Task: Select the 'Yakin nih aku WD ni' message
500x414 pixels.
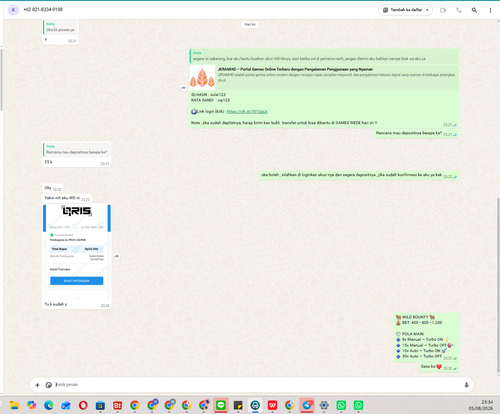Action: [x=67, y=198]
